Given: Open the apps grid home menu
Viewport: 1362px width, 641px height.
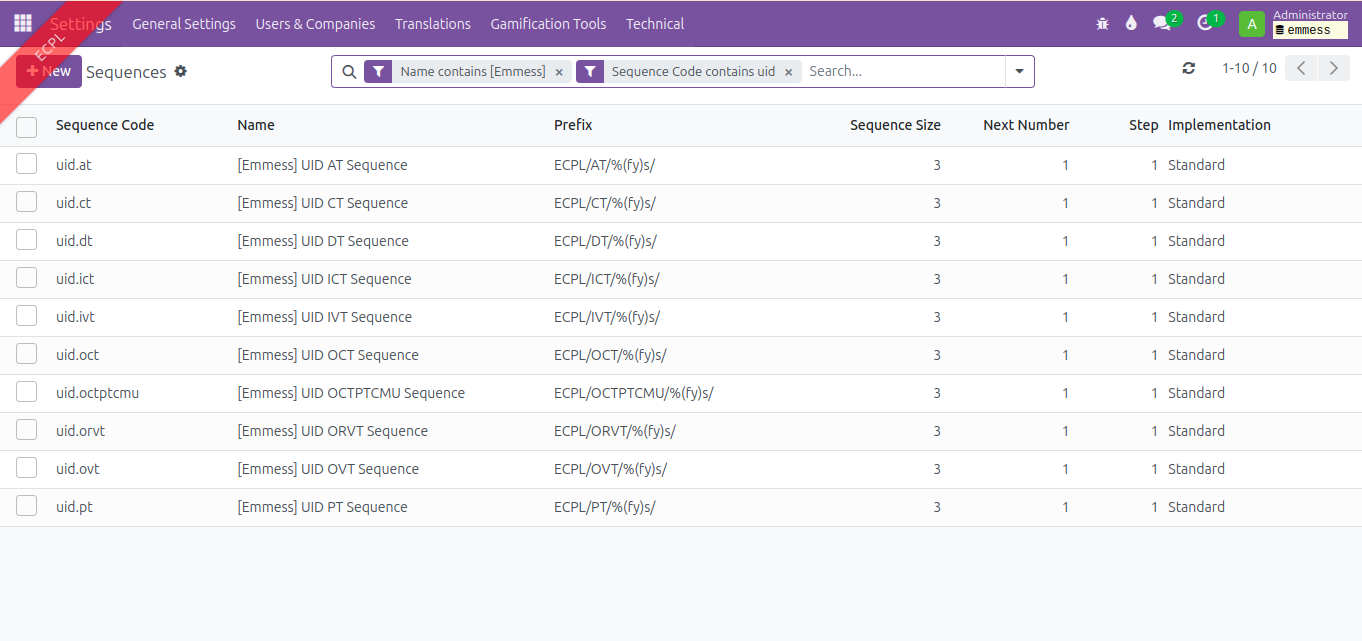Looking at the screenshot, I should (x=22, y=23).
